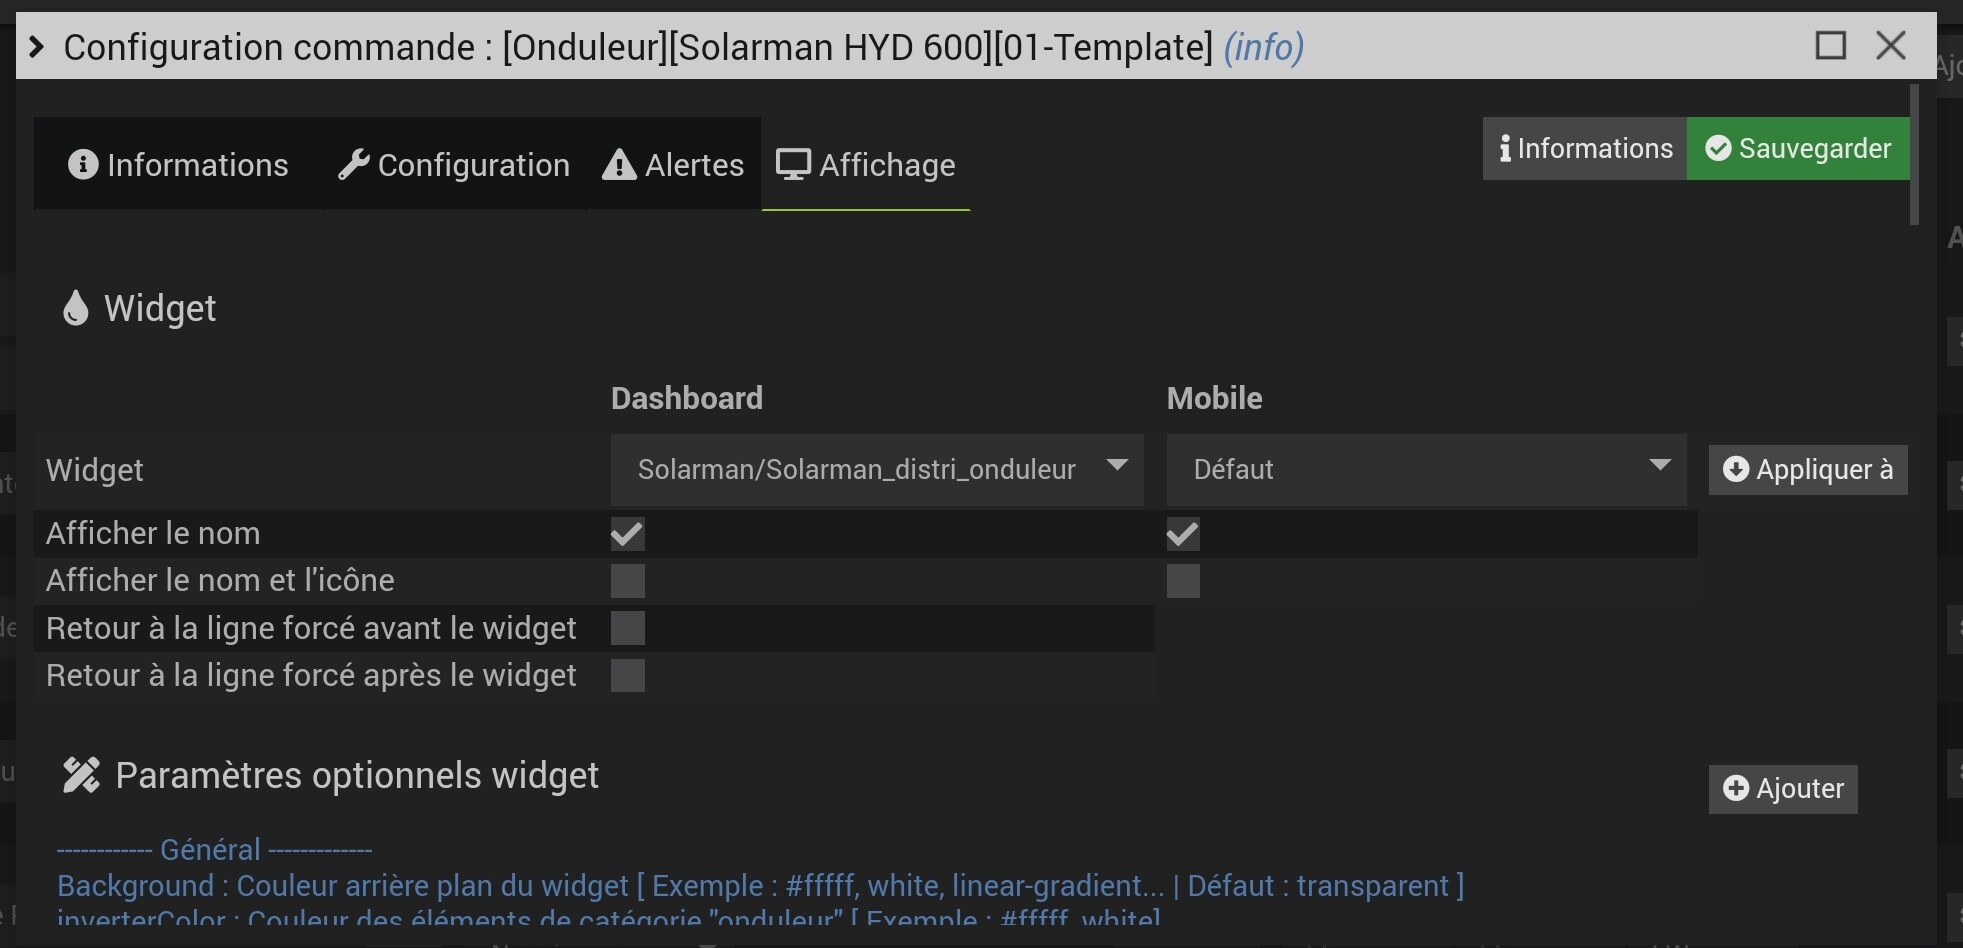This screenshot has height=948, width=1963.
Task: Click the plus icon on the Ajouter button
Action: pos(1736,789)
